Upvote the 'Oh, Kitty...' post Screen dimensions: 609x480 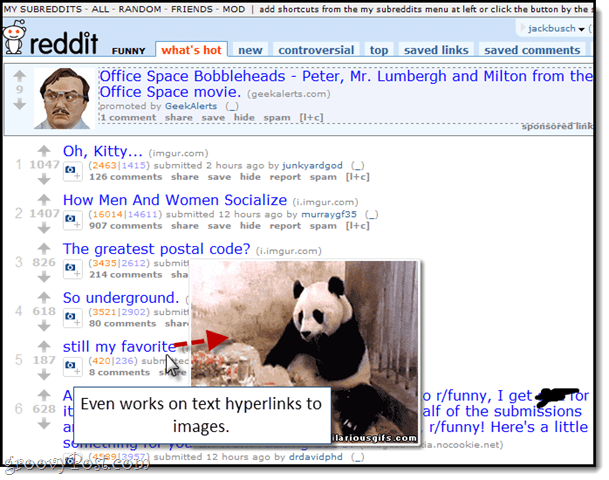pos(44,151)
